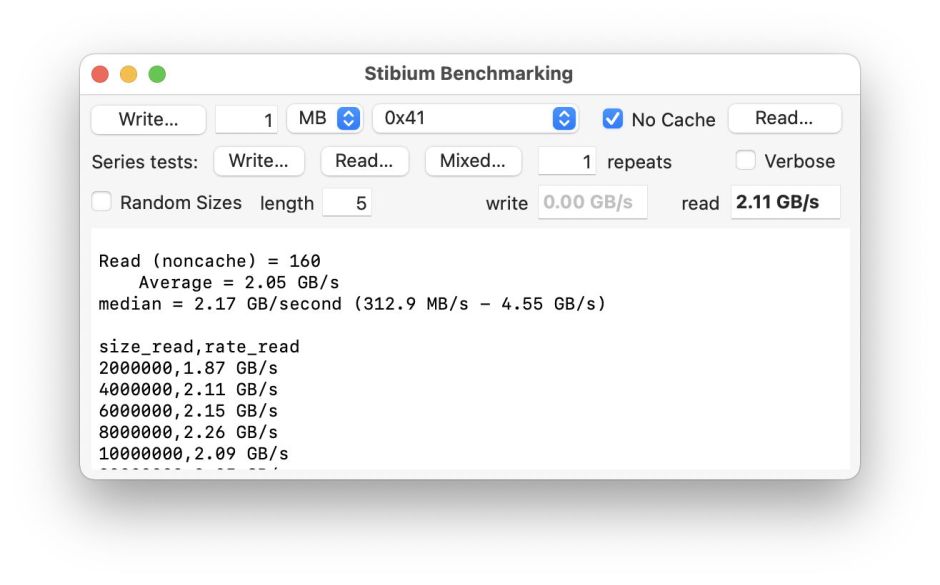Image resolution: width=940 pixels, height=585 pixels.
Task: Enable the No Cache checkbox
Action: [x=612, y=118]
